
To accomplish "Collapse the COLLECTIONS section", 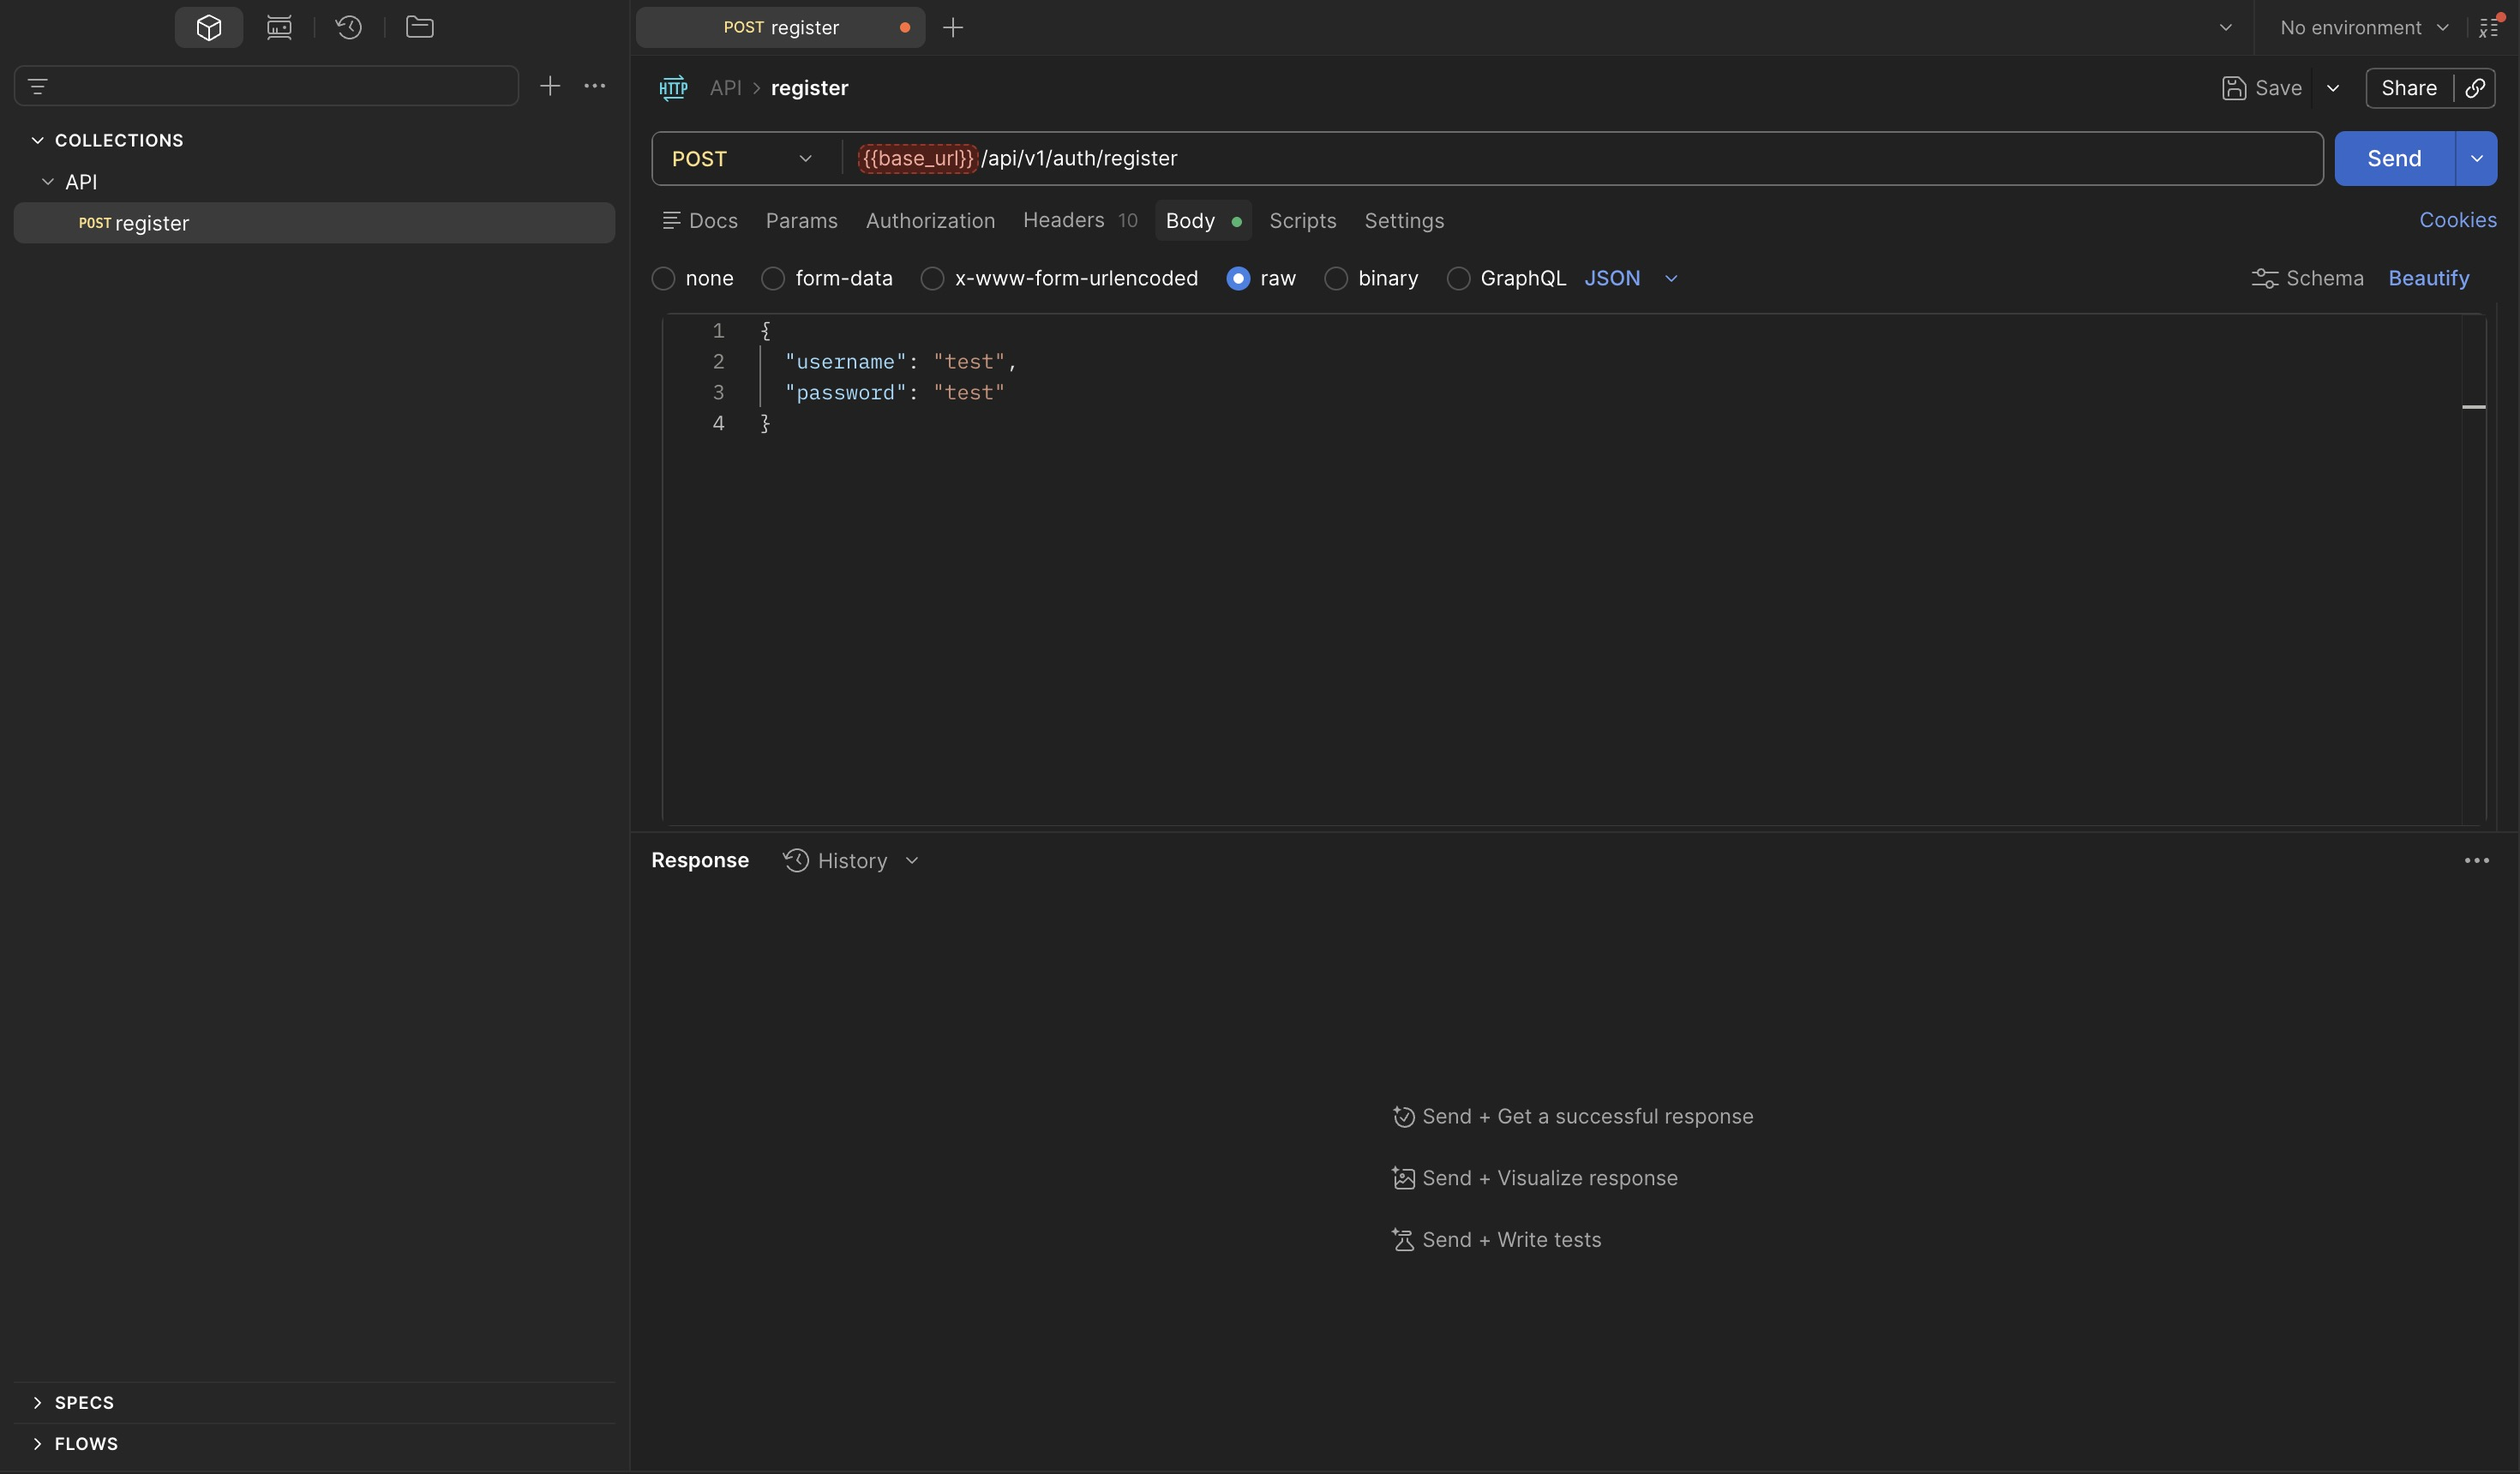I will (38, 140).
